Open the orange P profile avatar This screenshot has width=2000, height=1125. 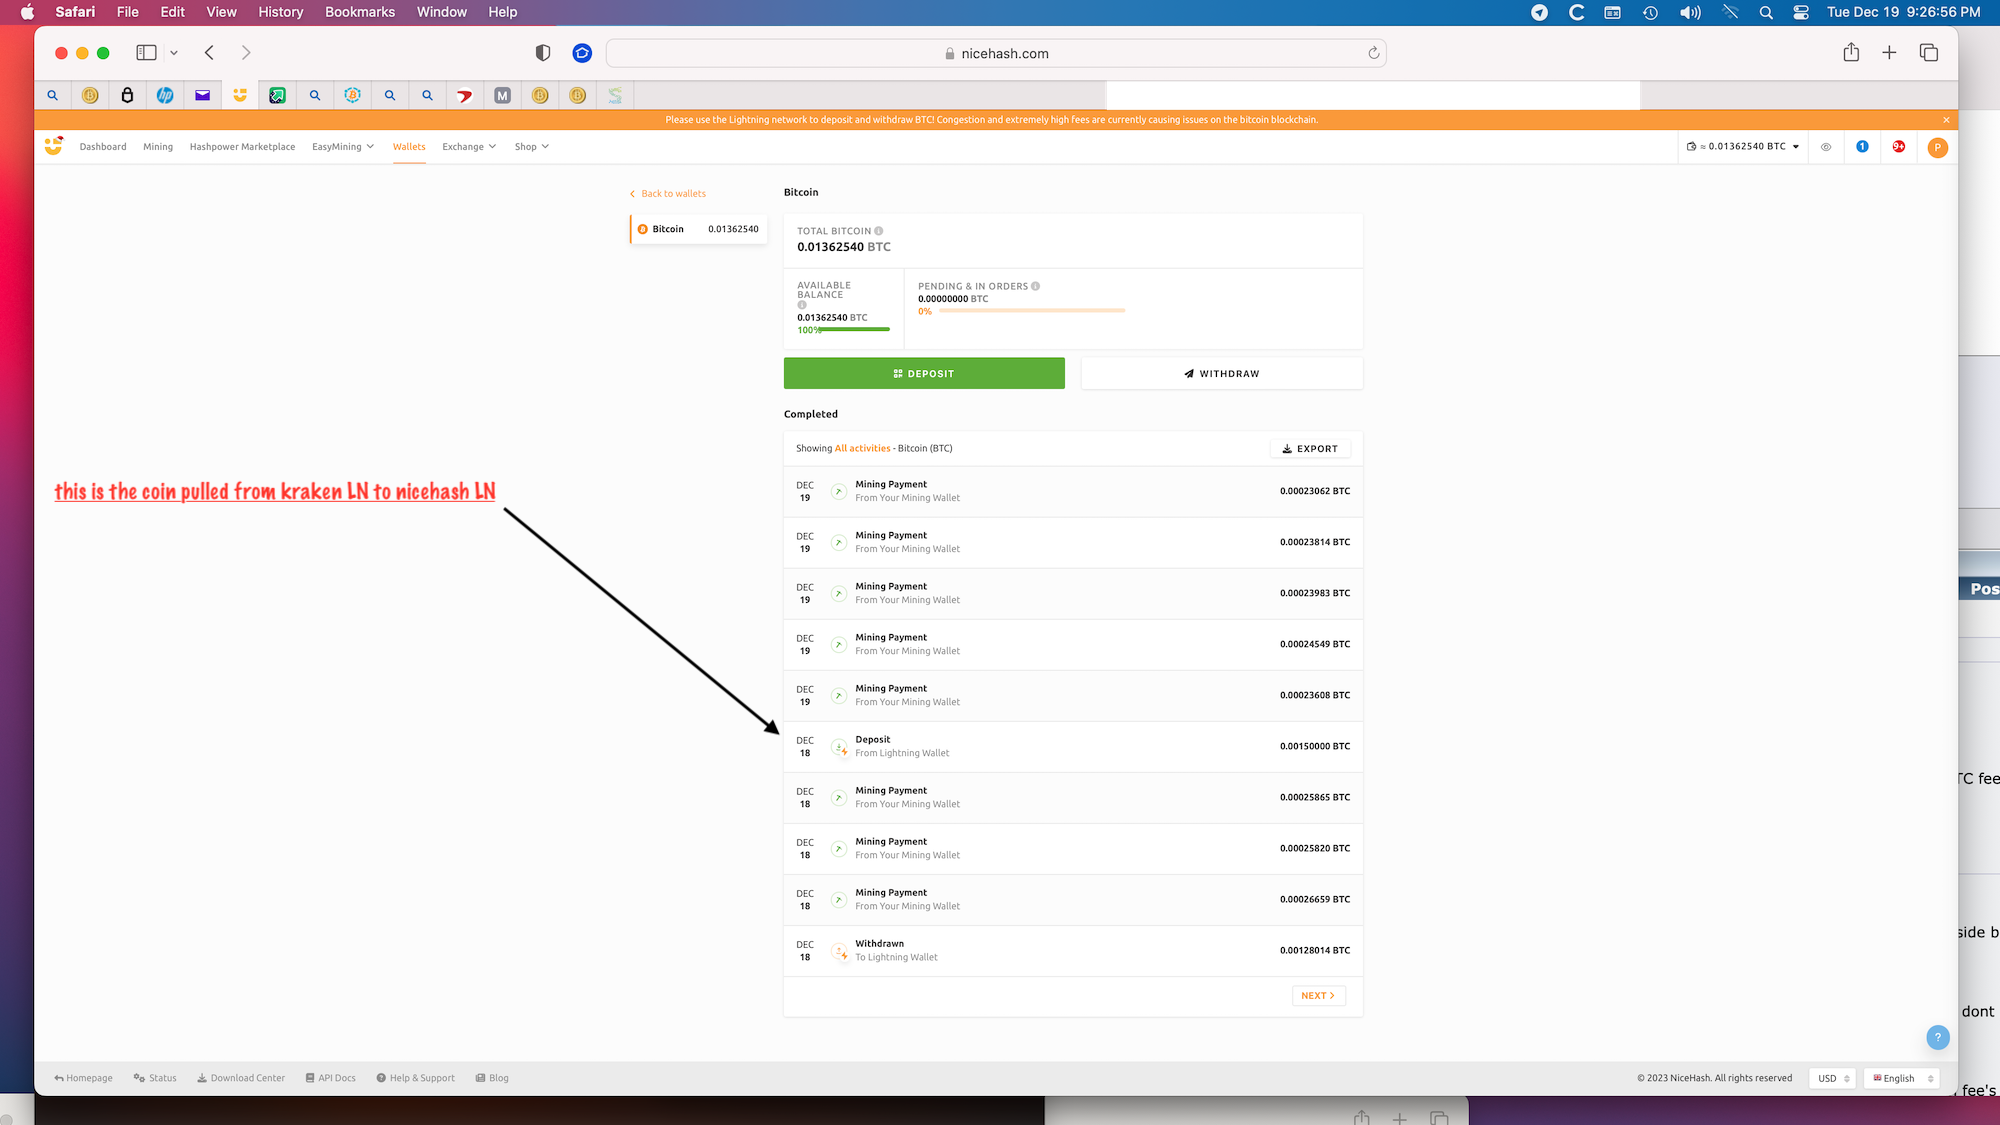(1937, 147)
